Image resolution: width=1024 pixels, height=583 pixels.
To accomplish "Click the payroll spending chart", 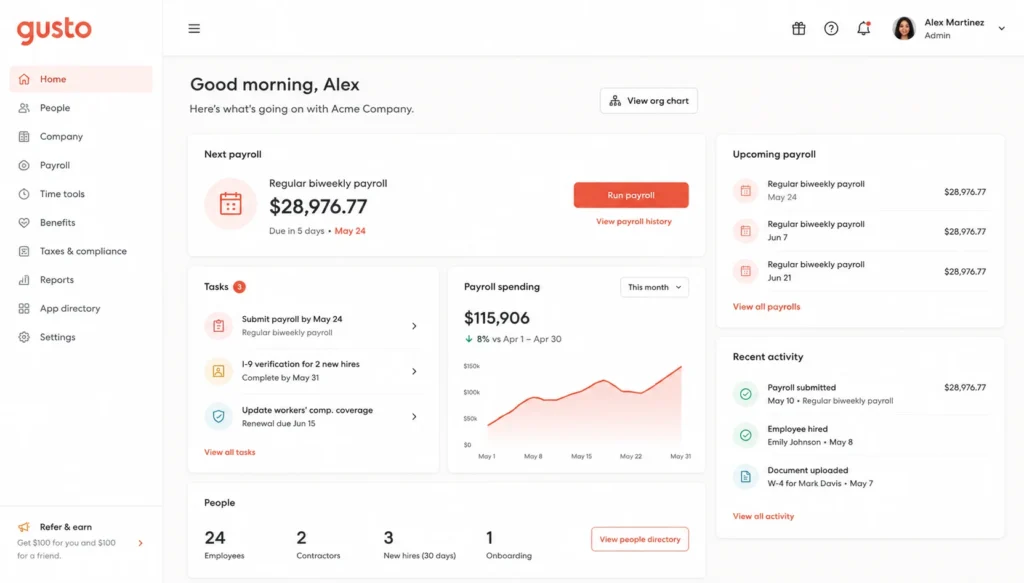I will pyautogui.click(x=577, y=411).
